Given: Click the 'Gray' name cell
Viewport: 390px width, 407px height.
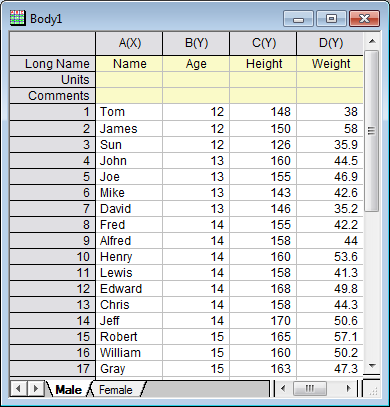Looking at the screenshot, I should point(129,369).
